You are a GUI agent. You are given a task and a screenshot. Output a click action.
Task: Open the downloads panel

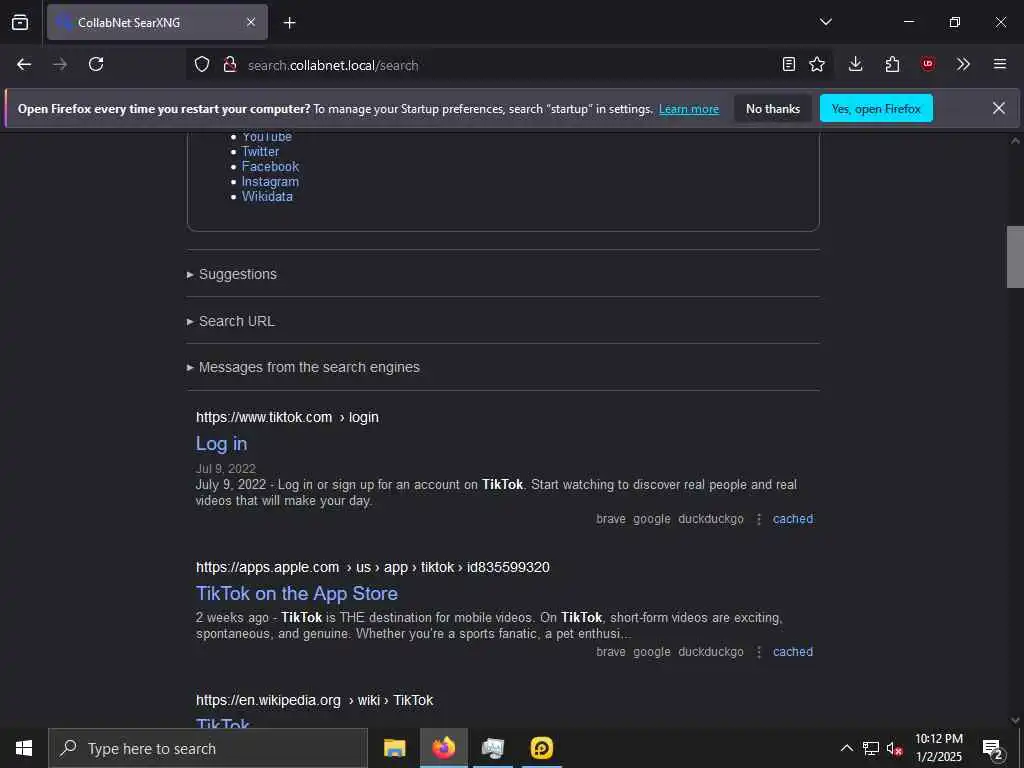pos(856,64)
